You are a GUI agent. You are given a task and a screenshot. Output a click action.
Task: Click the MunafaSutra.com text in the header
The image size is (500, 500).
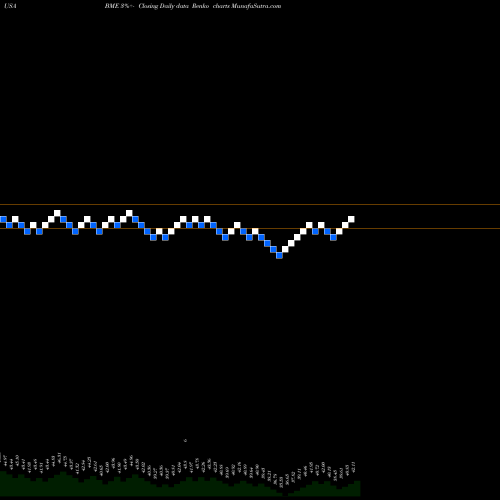(256, 6)
